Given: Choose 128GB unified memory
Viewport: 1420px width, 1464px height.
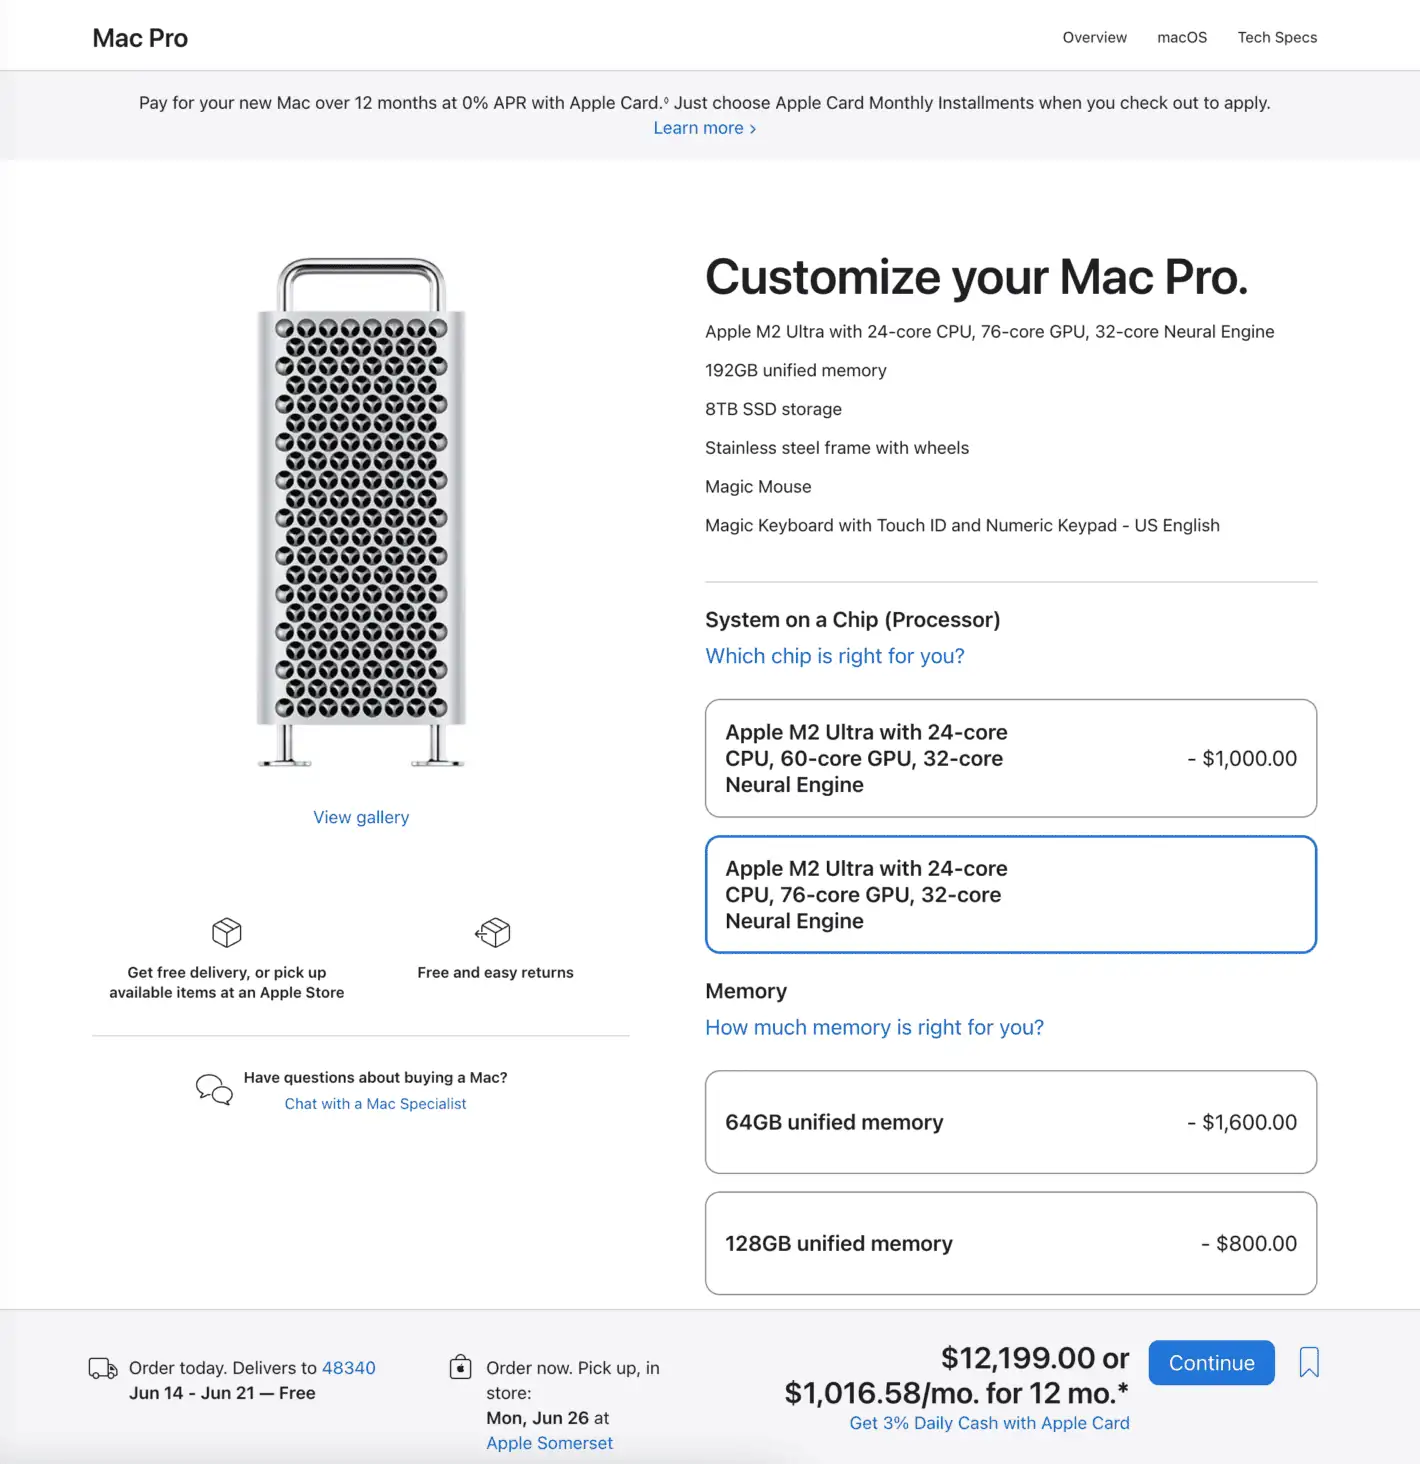Looking at the screenshot, I should pos(1011,1243).
